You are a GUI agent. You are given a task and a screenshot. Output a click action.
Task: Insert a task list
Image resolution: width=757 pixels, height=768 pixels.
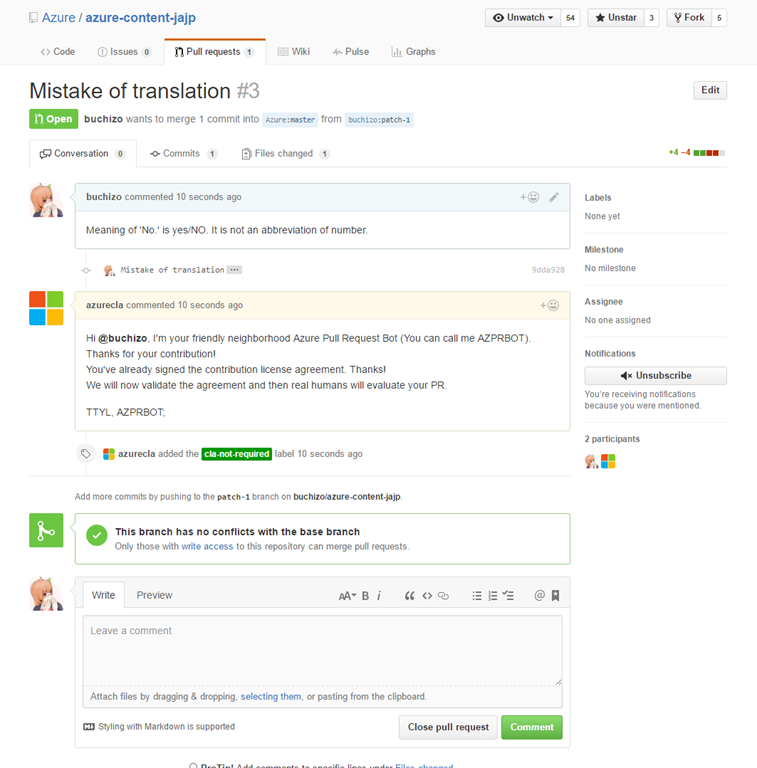click(x=508, y=596)
